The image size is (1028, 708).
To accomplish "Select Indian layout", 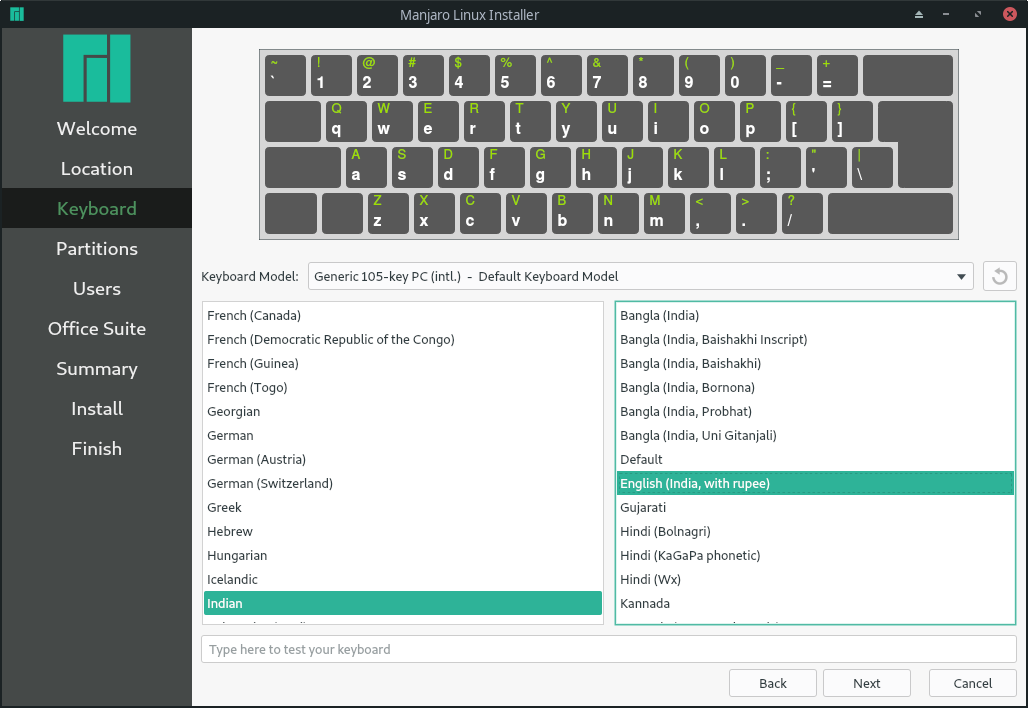I will tap(403, 603).
